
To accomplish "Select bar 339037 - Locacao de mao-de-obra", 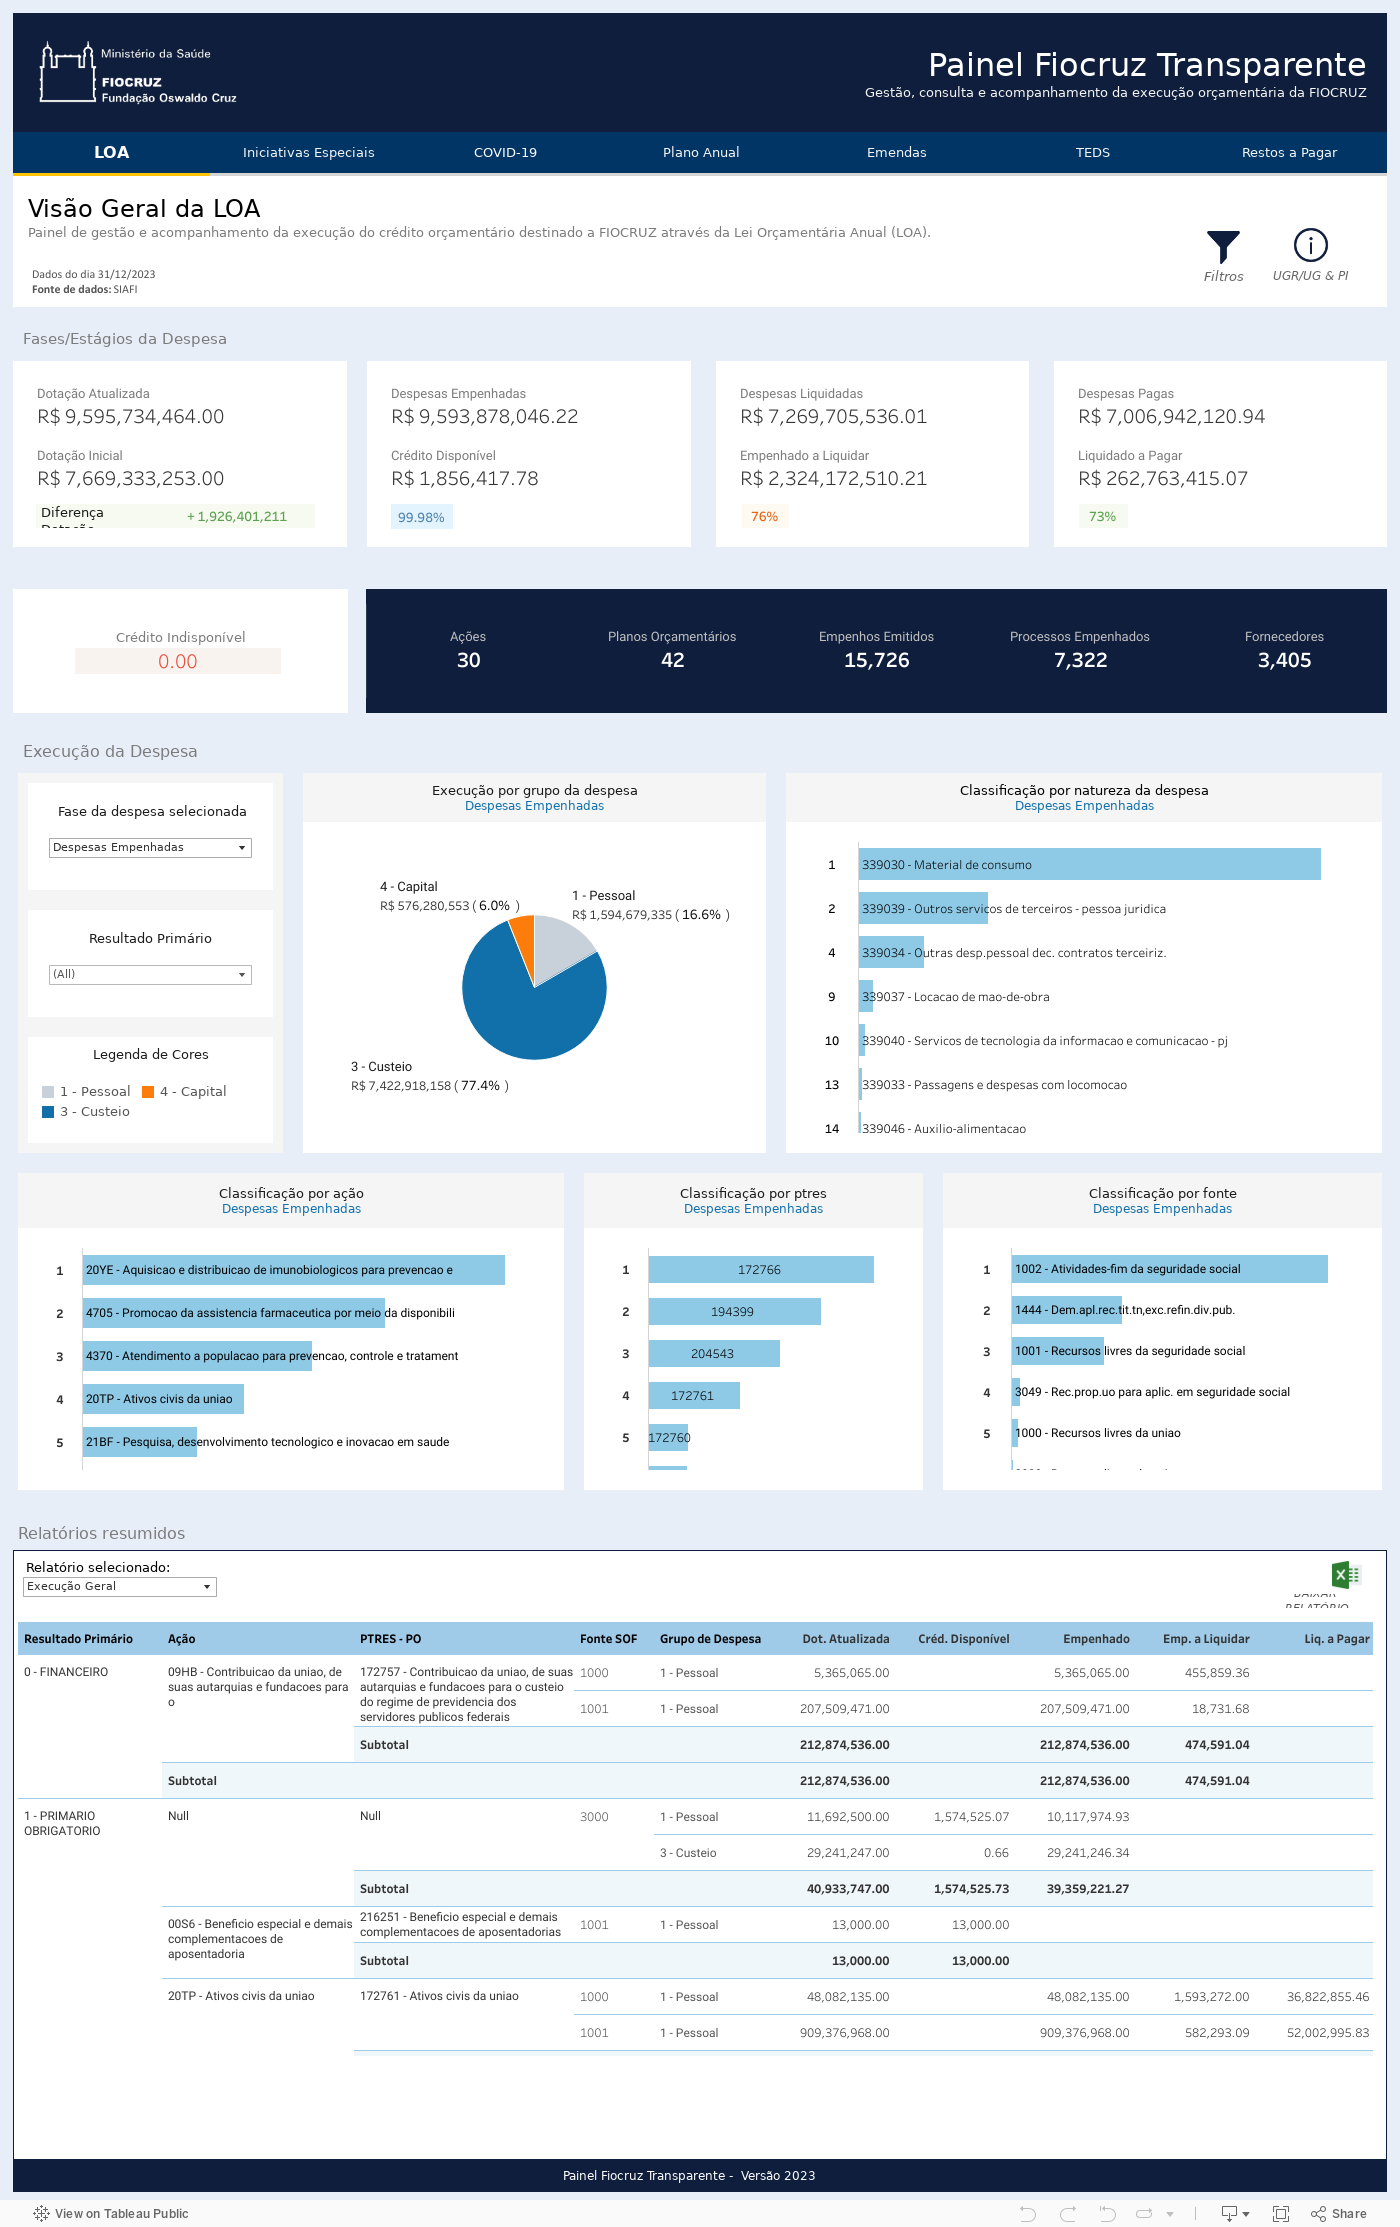I will 866,996.
